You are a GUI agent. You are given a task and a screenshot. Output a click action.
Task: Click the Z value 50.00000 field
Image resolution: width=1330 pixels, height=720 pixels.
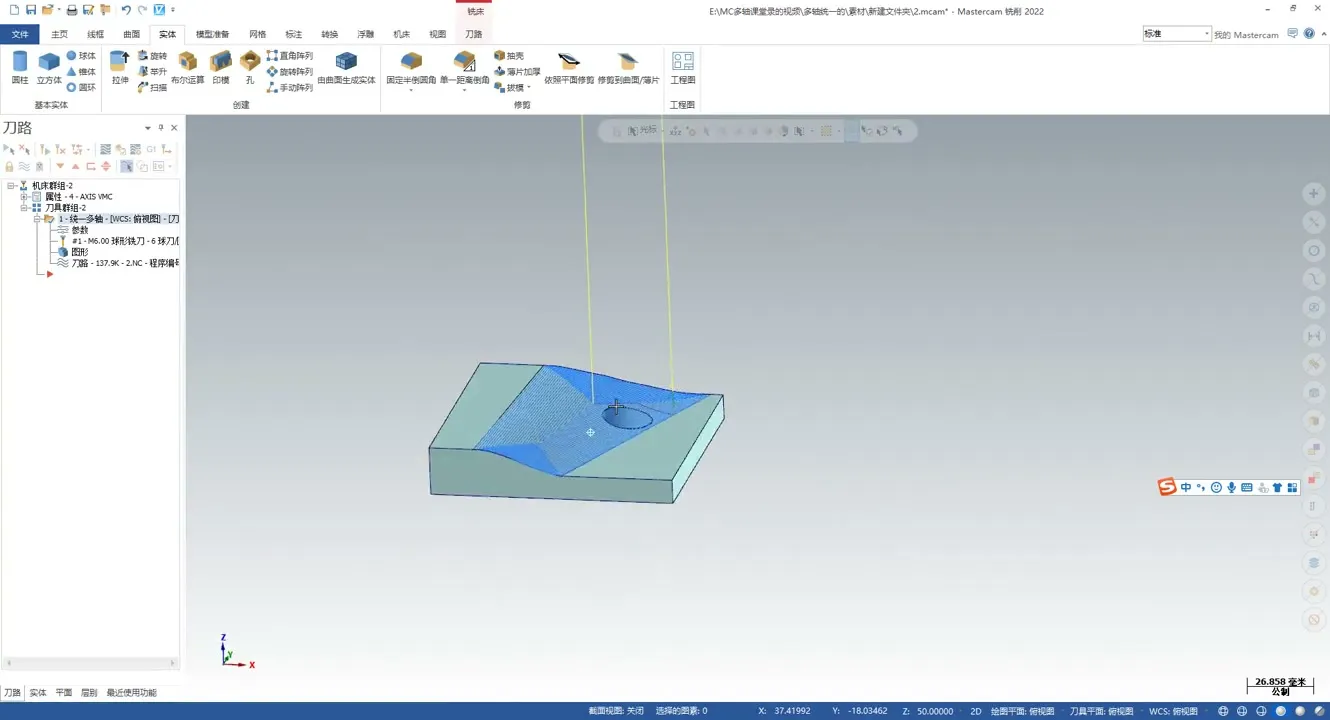click(934, 711)
